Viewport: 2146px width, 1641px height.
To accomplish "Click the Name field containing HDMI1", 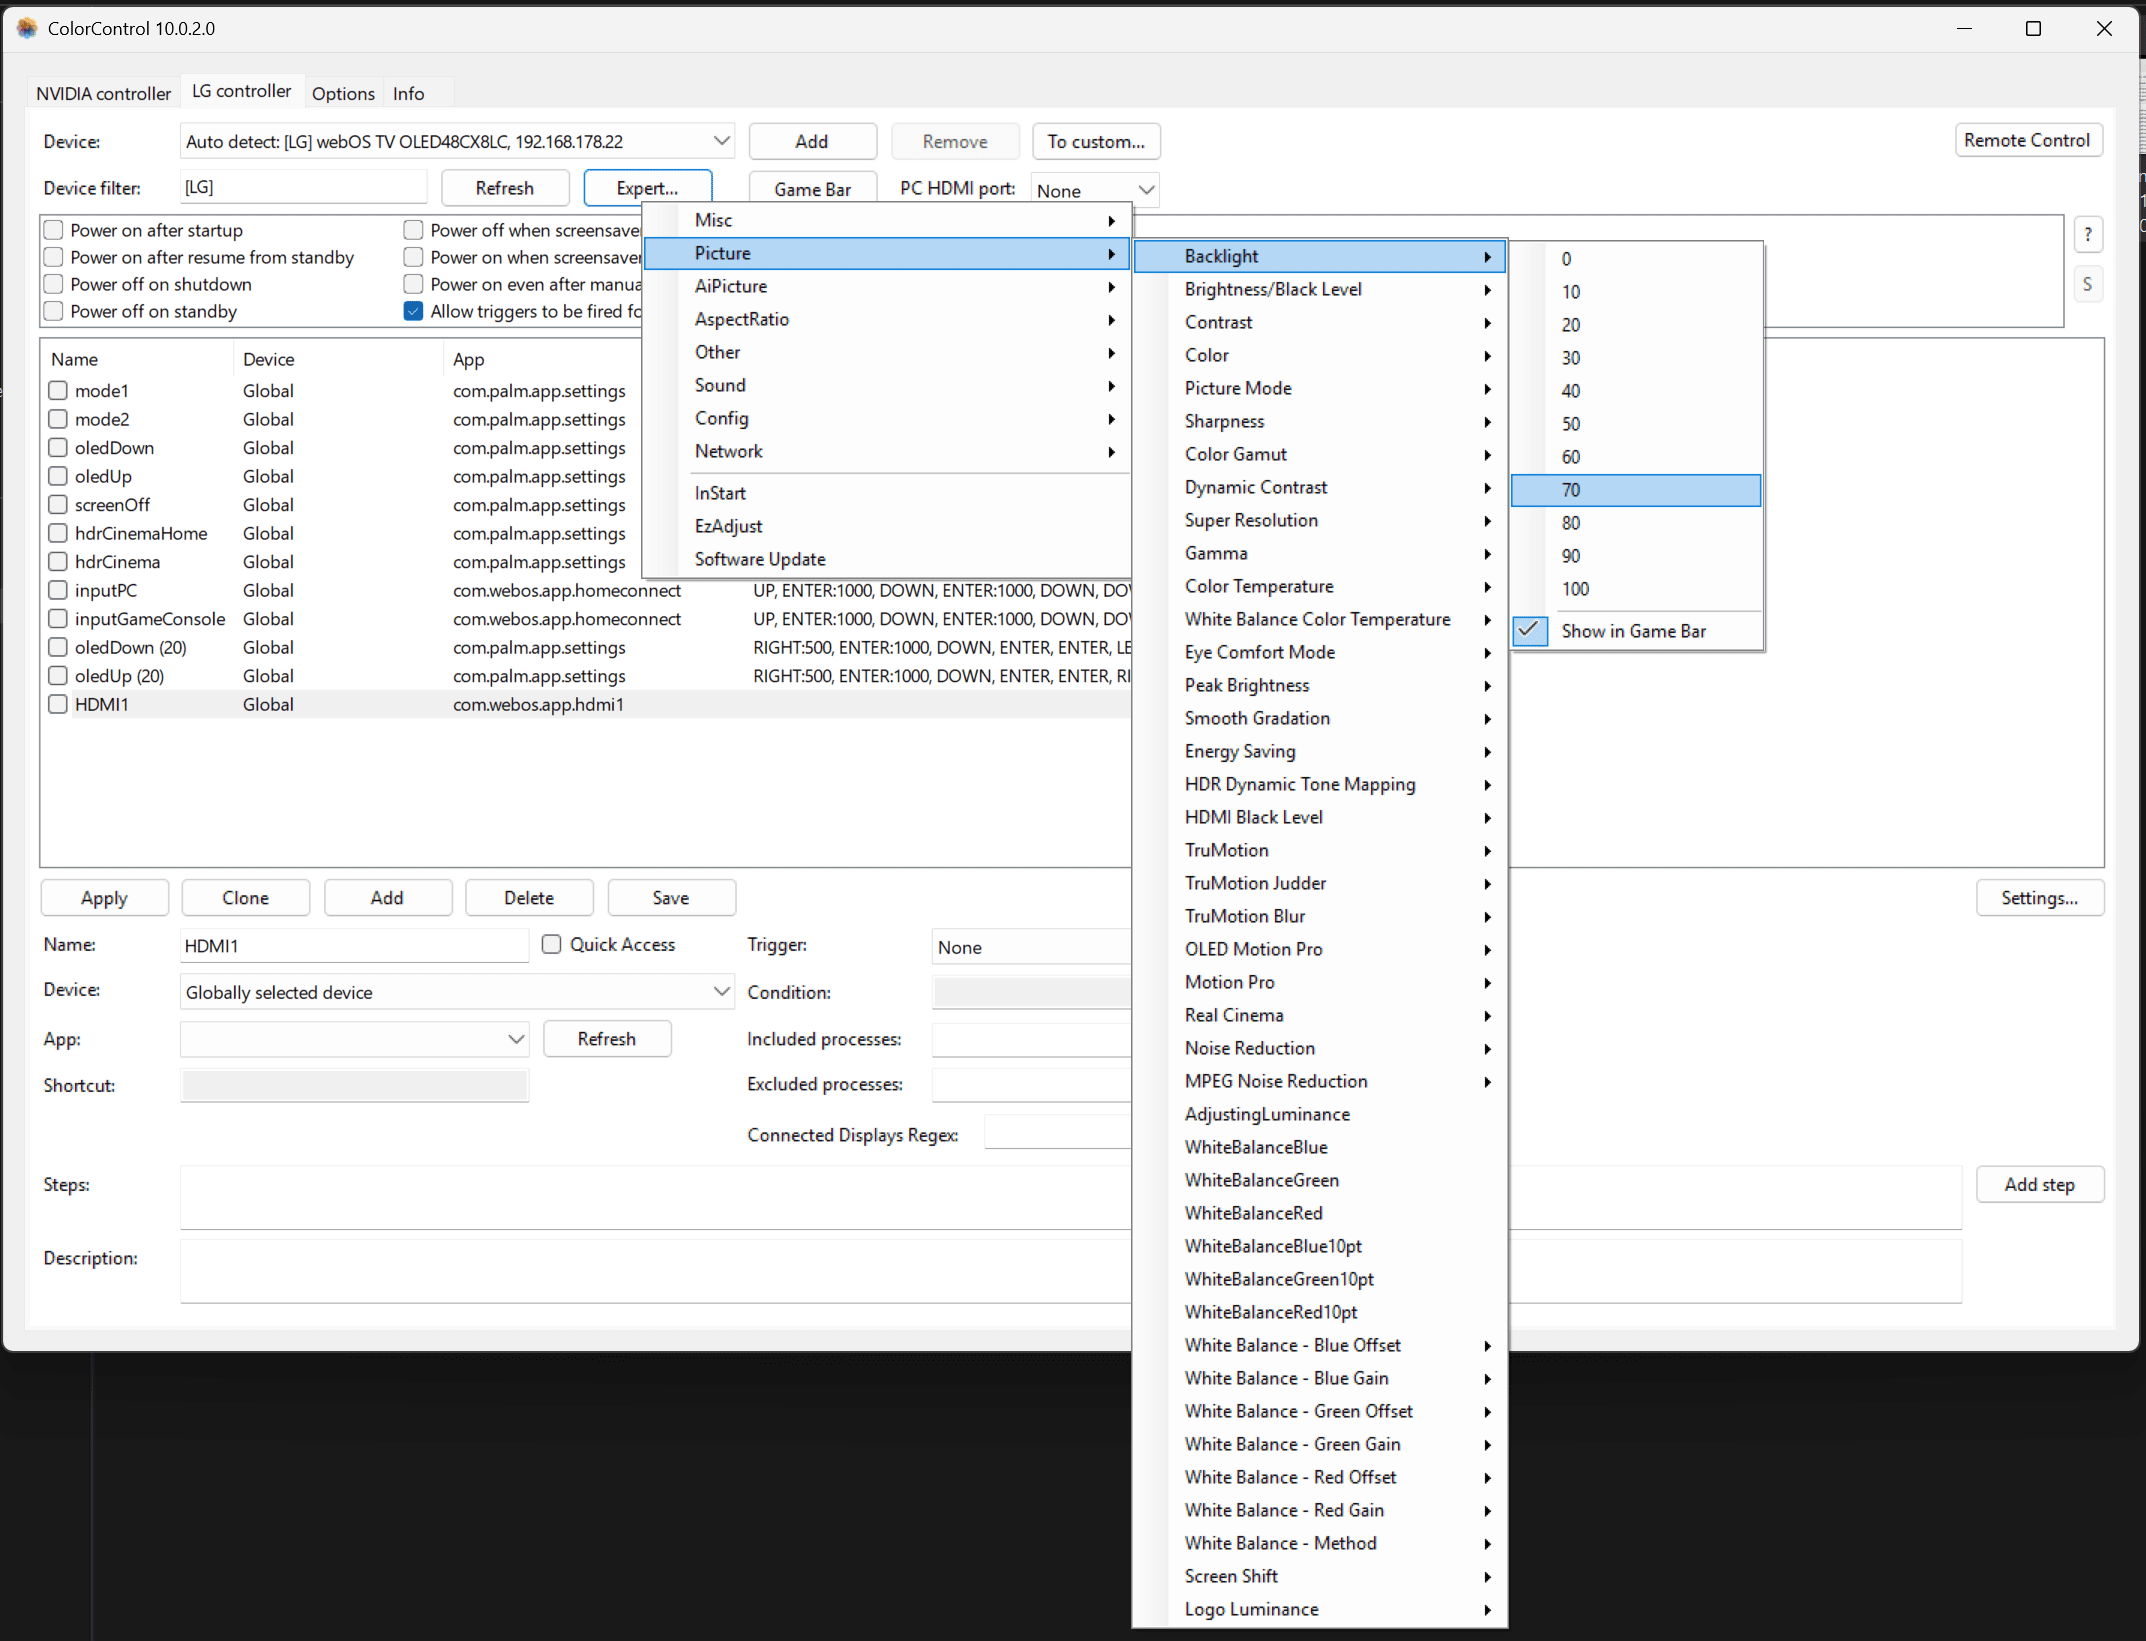I will point(354,945).
